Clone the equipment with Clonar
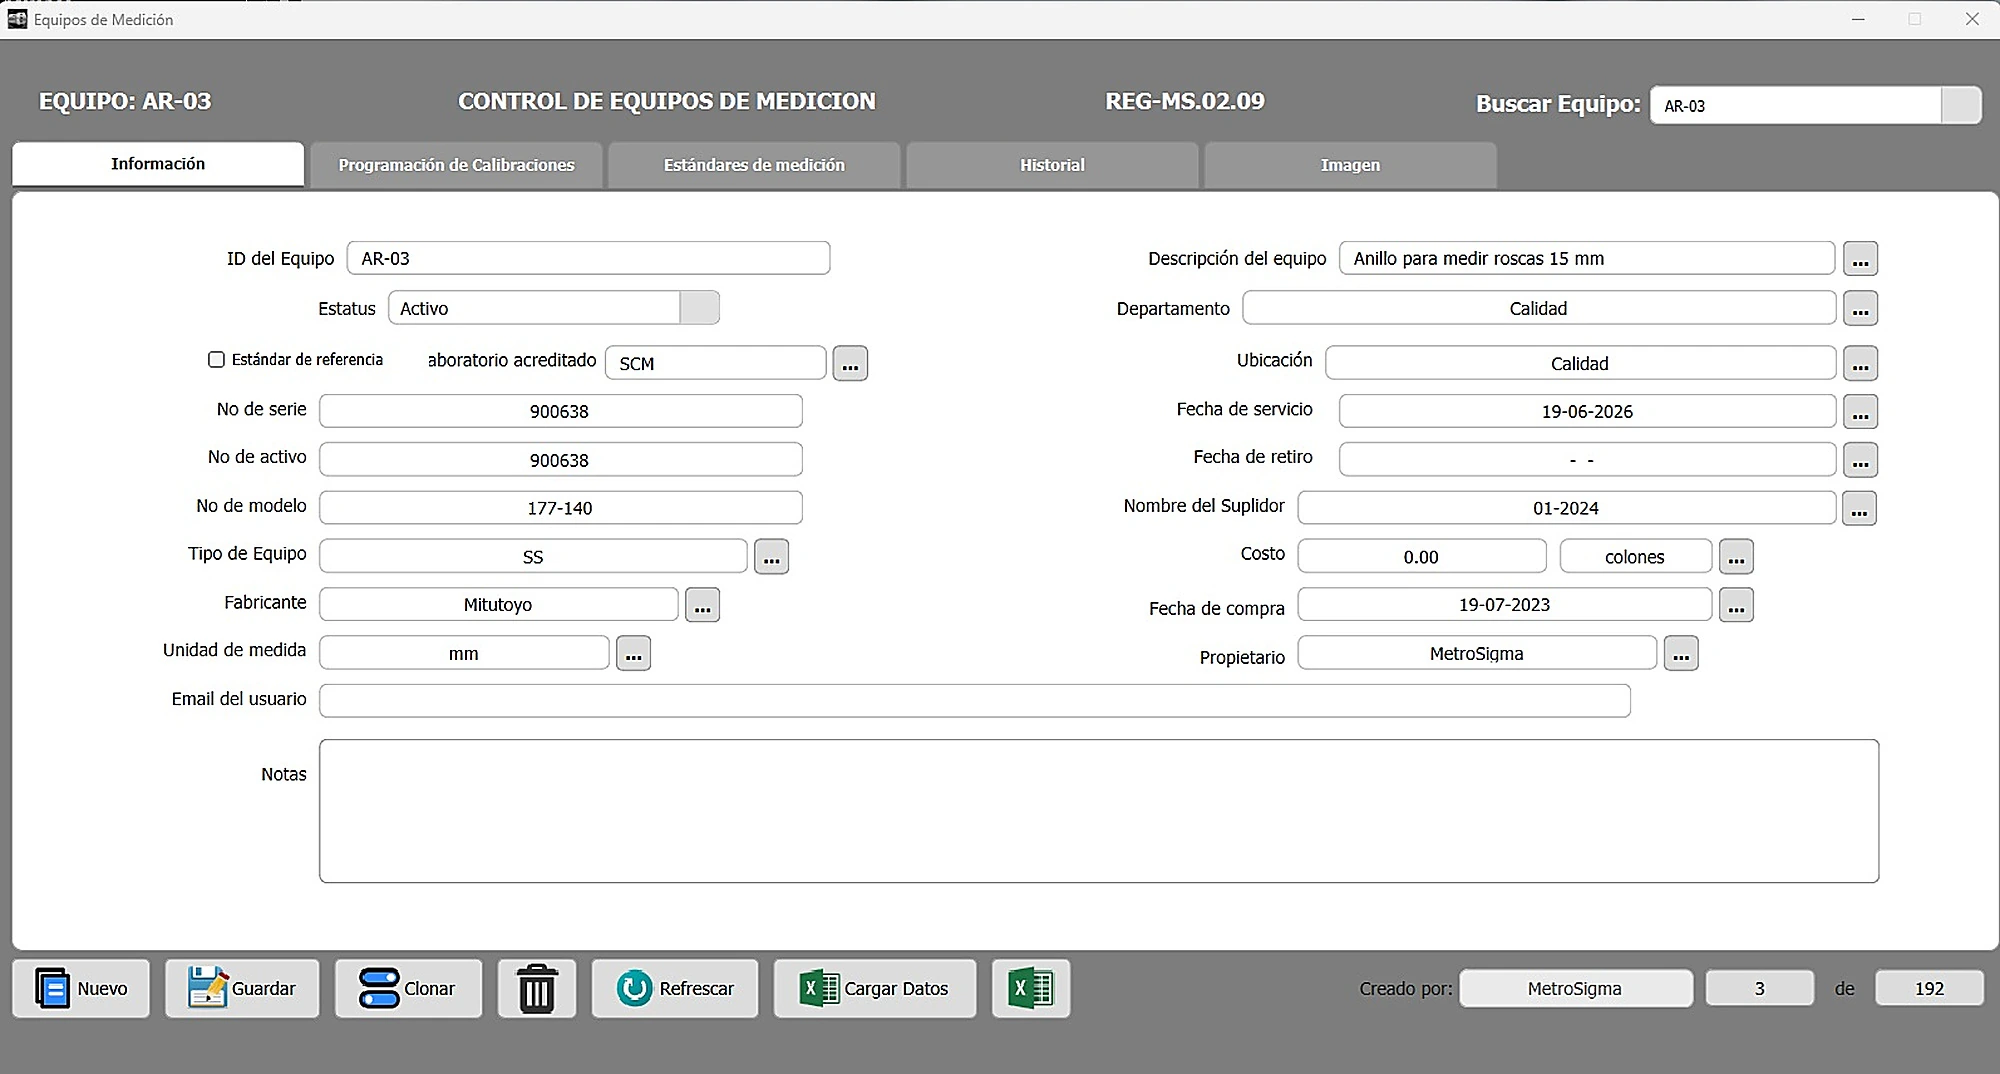 (408, 988)
